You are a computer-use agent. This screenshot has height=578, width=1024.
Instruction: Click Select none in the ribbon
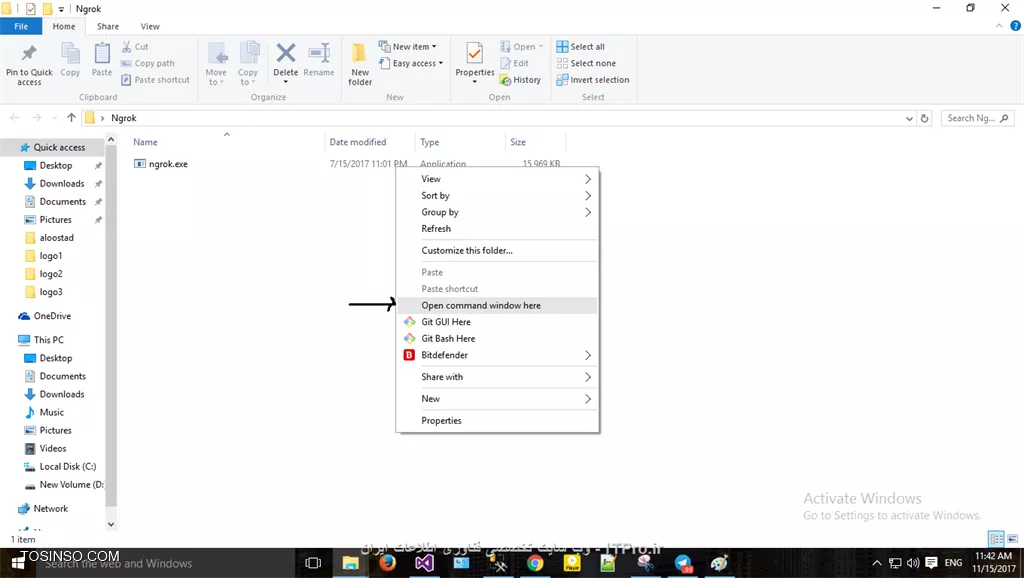(586, 63)
